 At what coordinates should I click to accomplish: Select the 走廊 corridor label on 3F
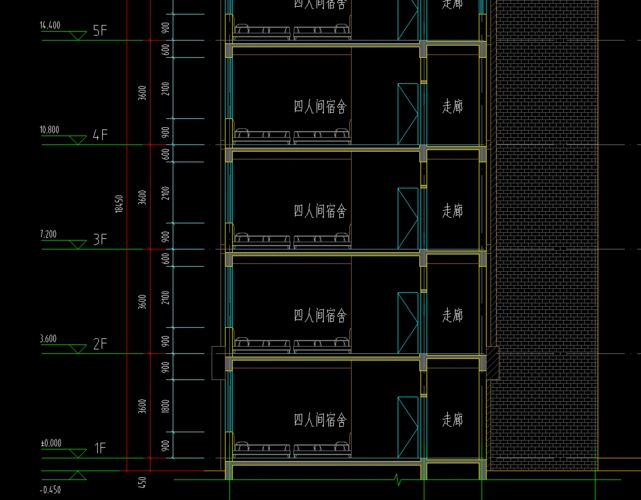point(452,211)
